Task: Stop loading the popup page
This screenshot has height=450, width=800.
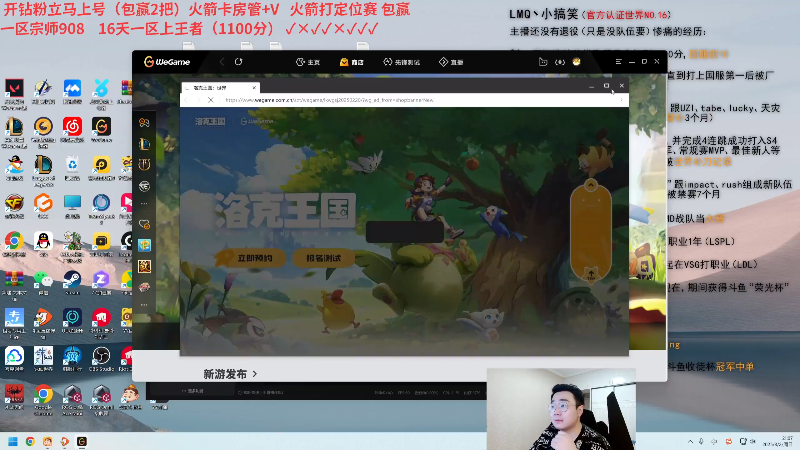Action: 210,100
